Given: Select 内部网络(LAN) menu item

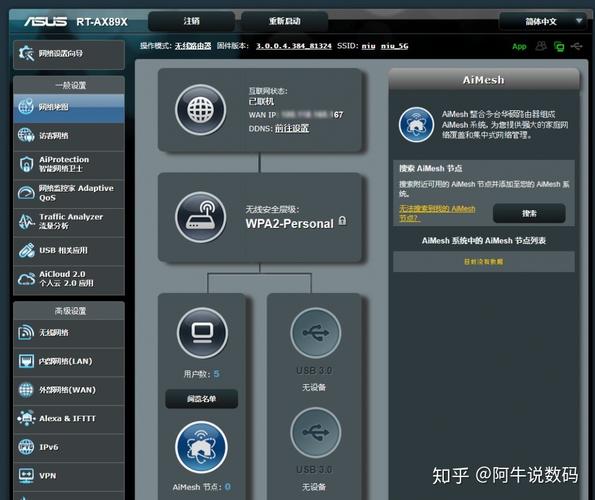Looking at the screenshot, I should tap(69, 361).
